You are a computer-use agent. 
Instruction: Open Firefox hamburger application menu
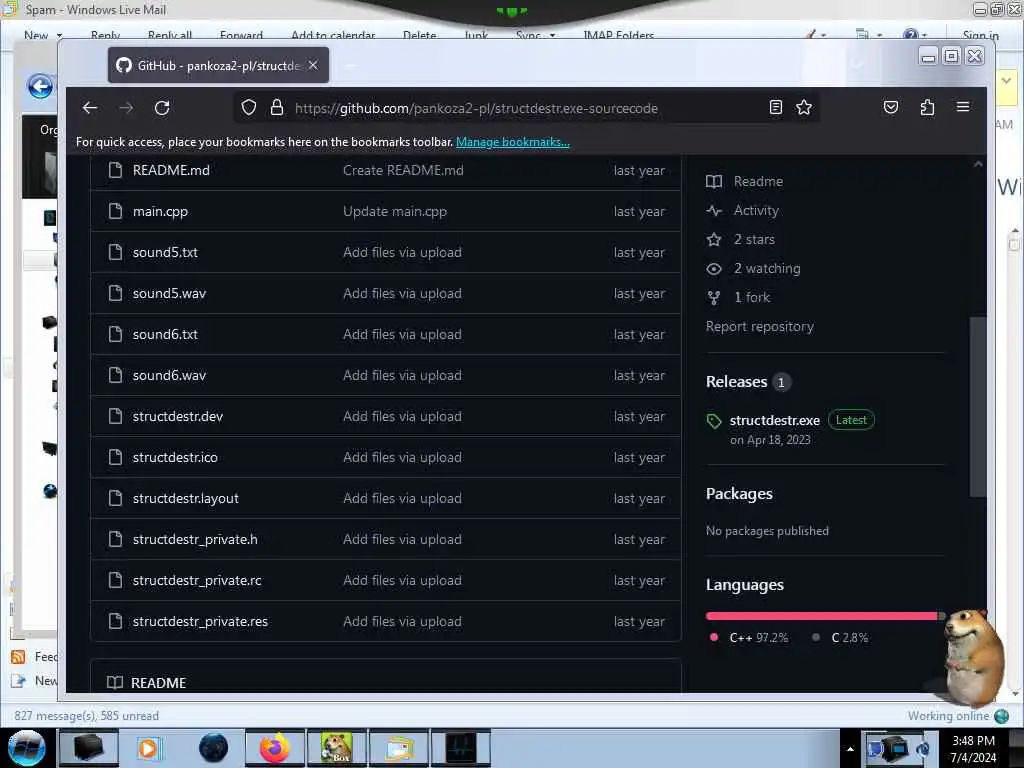coord(963,107)
